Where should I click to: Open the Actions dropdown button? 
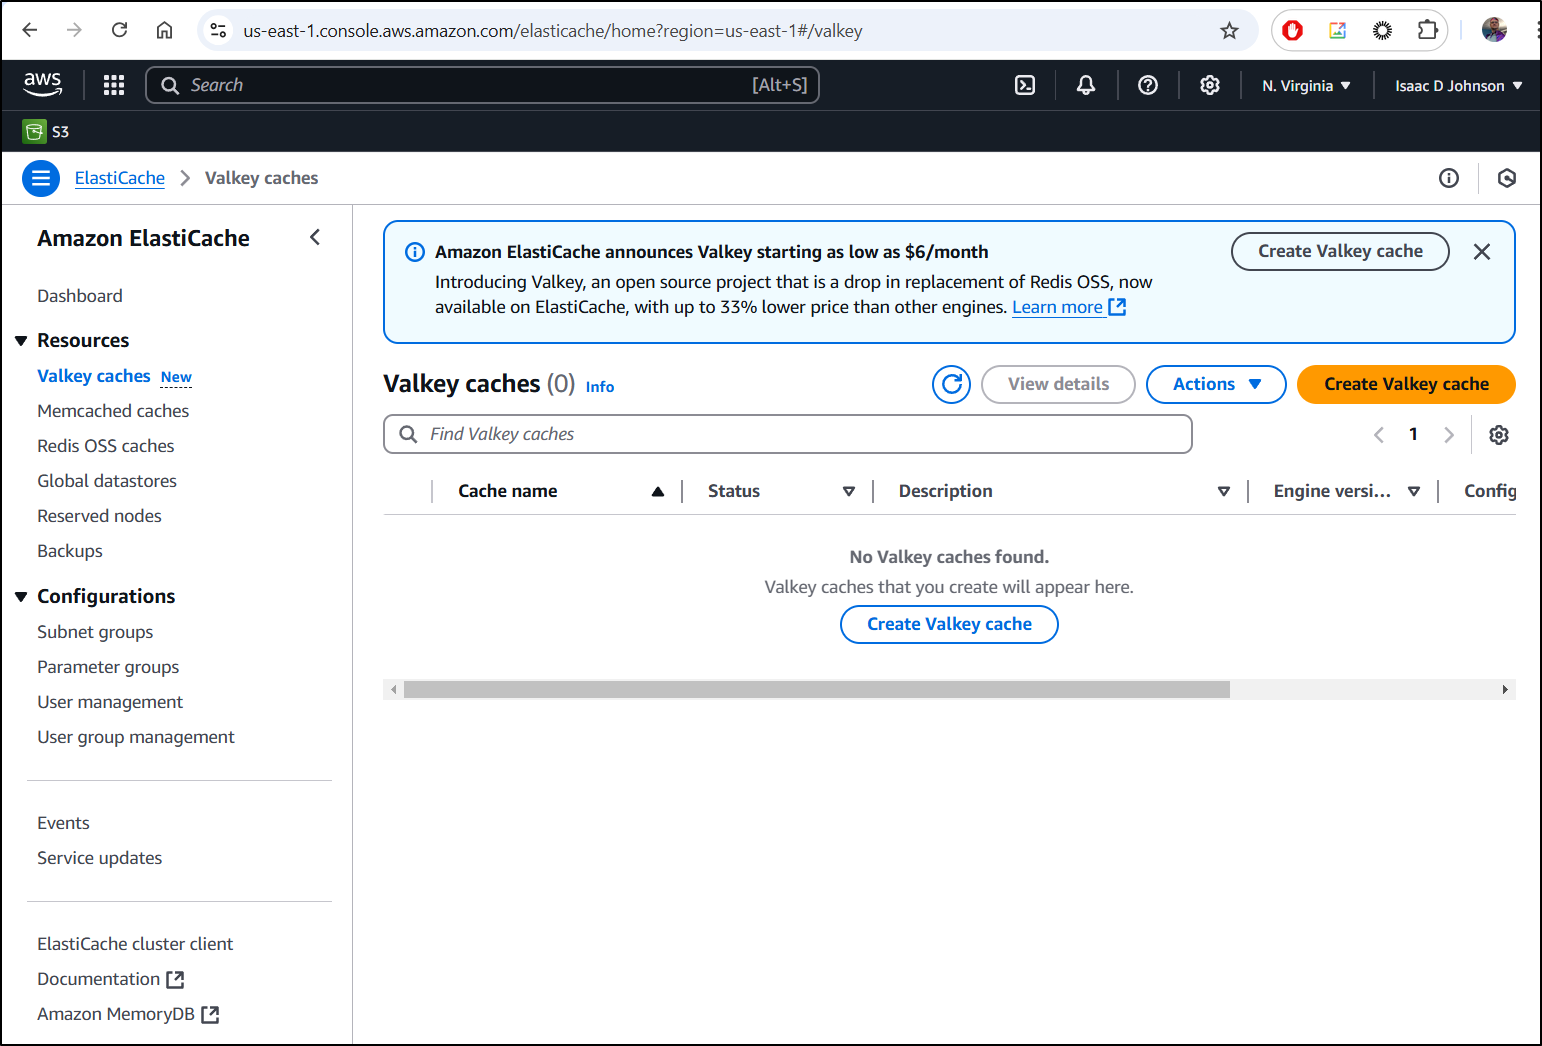pyautogui.click(x=1216, y=384)
